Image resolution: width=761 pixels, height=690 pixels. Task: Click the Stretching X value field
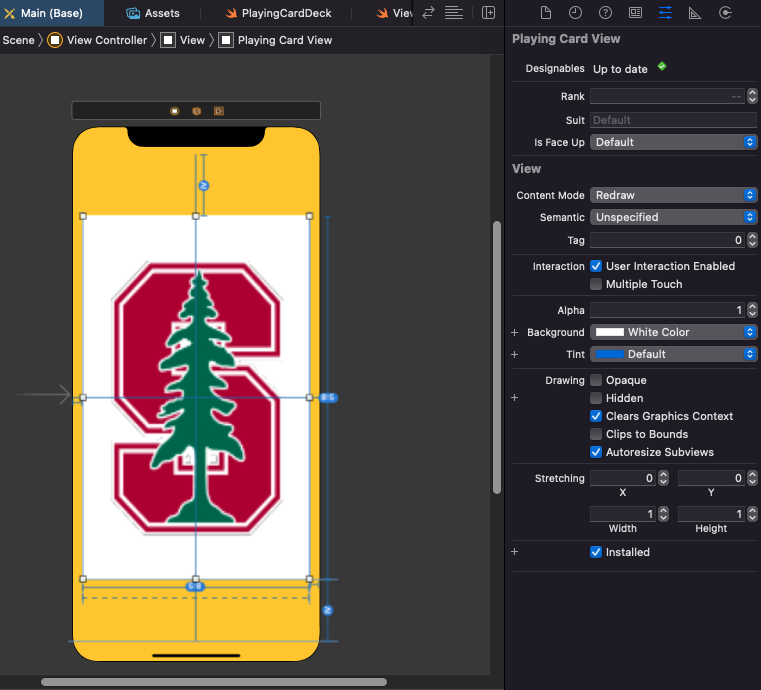coord(623,478)
